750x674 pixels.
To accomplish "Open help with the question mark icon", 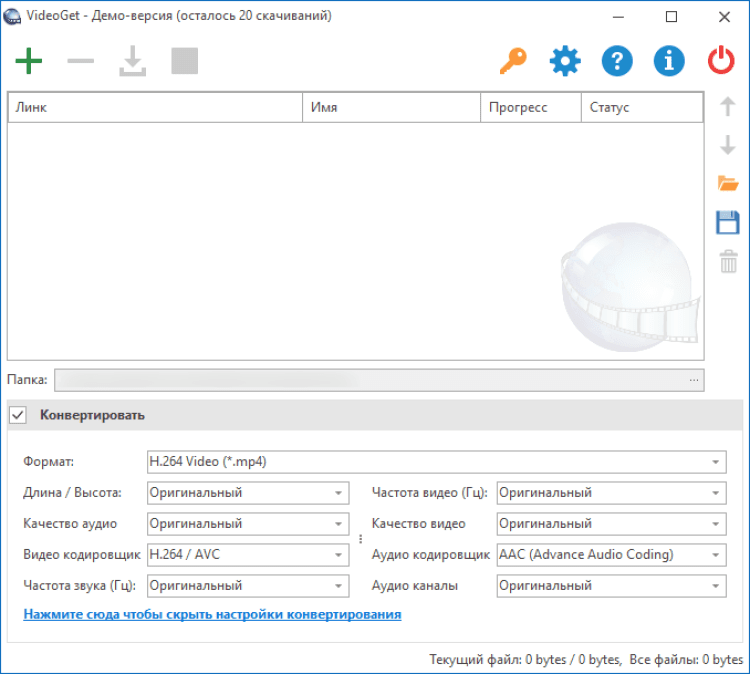I will pos(617,61).
